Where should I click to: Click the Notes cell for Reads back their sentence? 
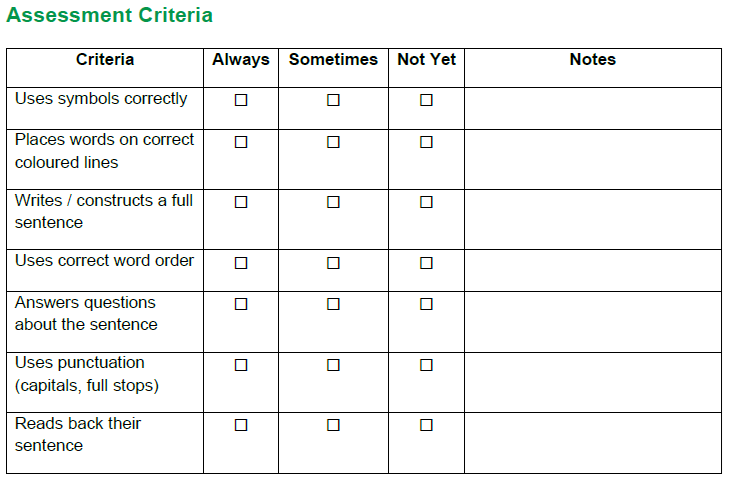[x=592, y=442]
